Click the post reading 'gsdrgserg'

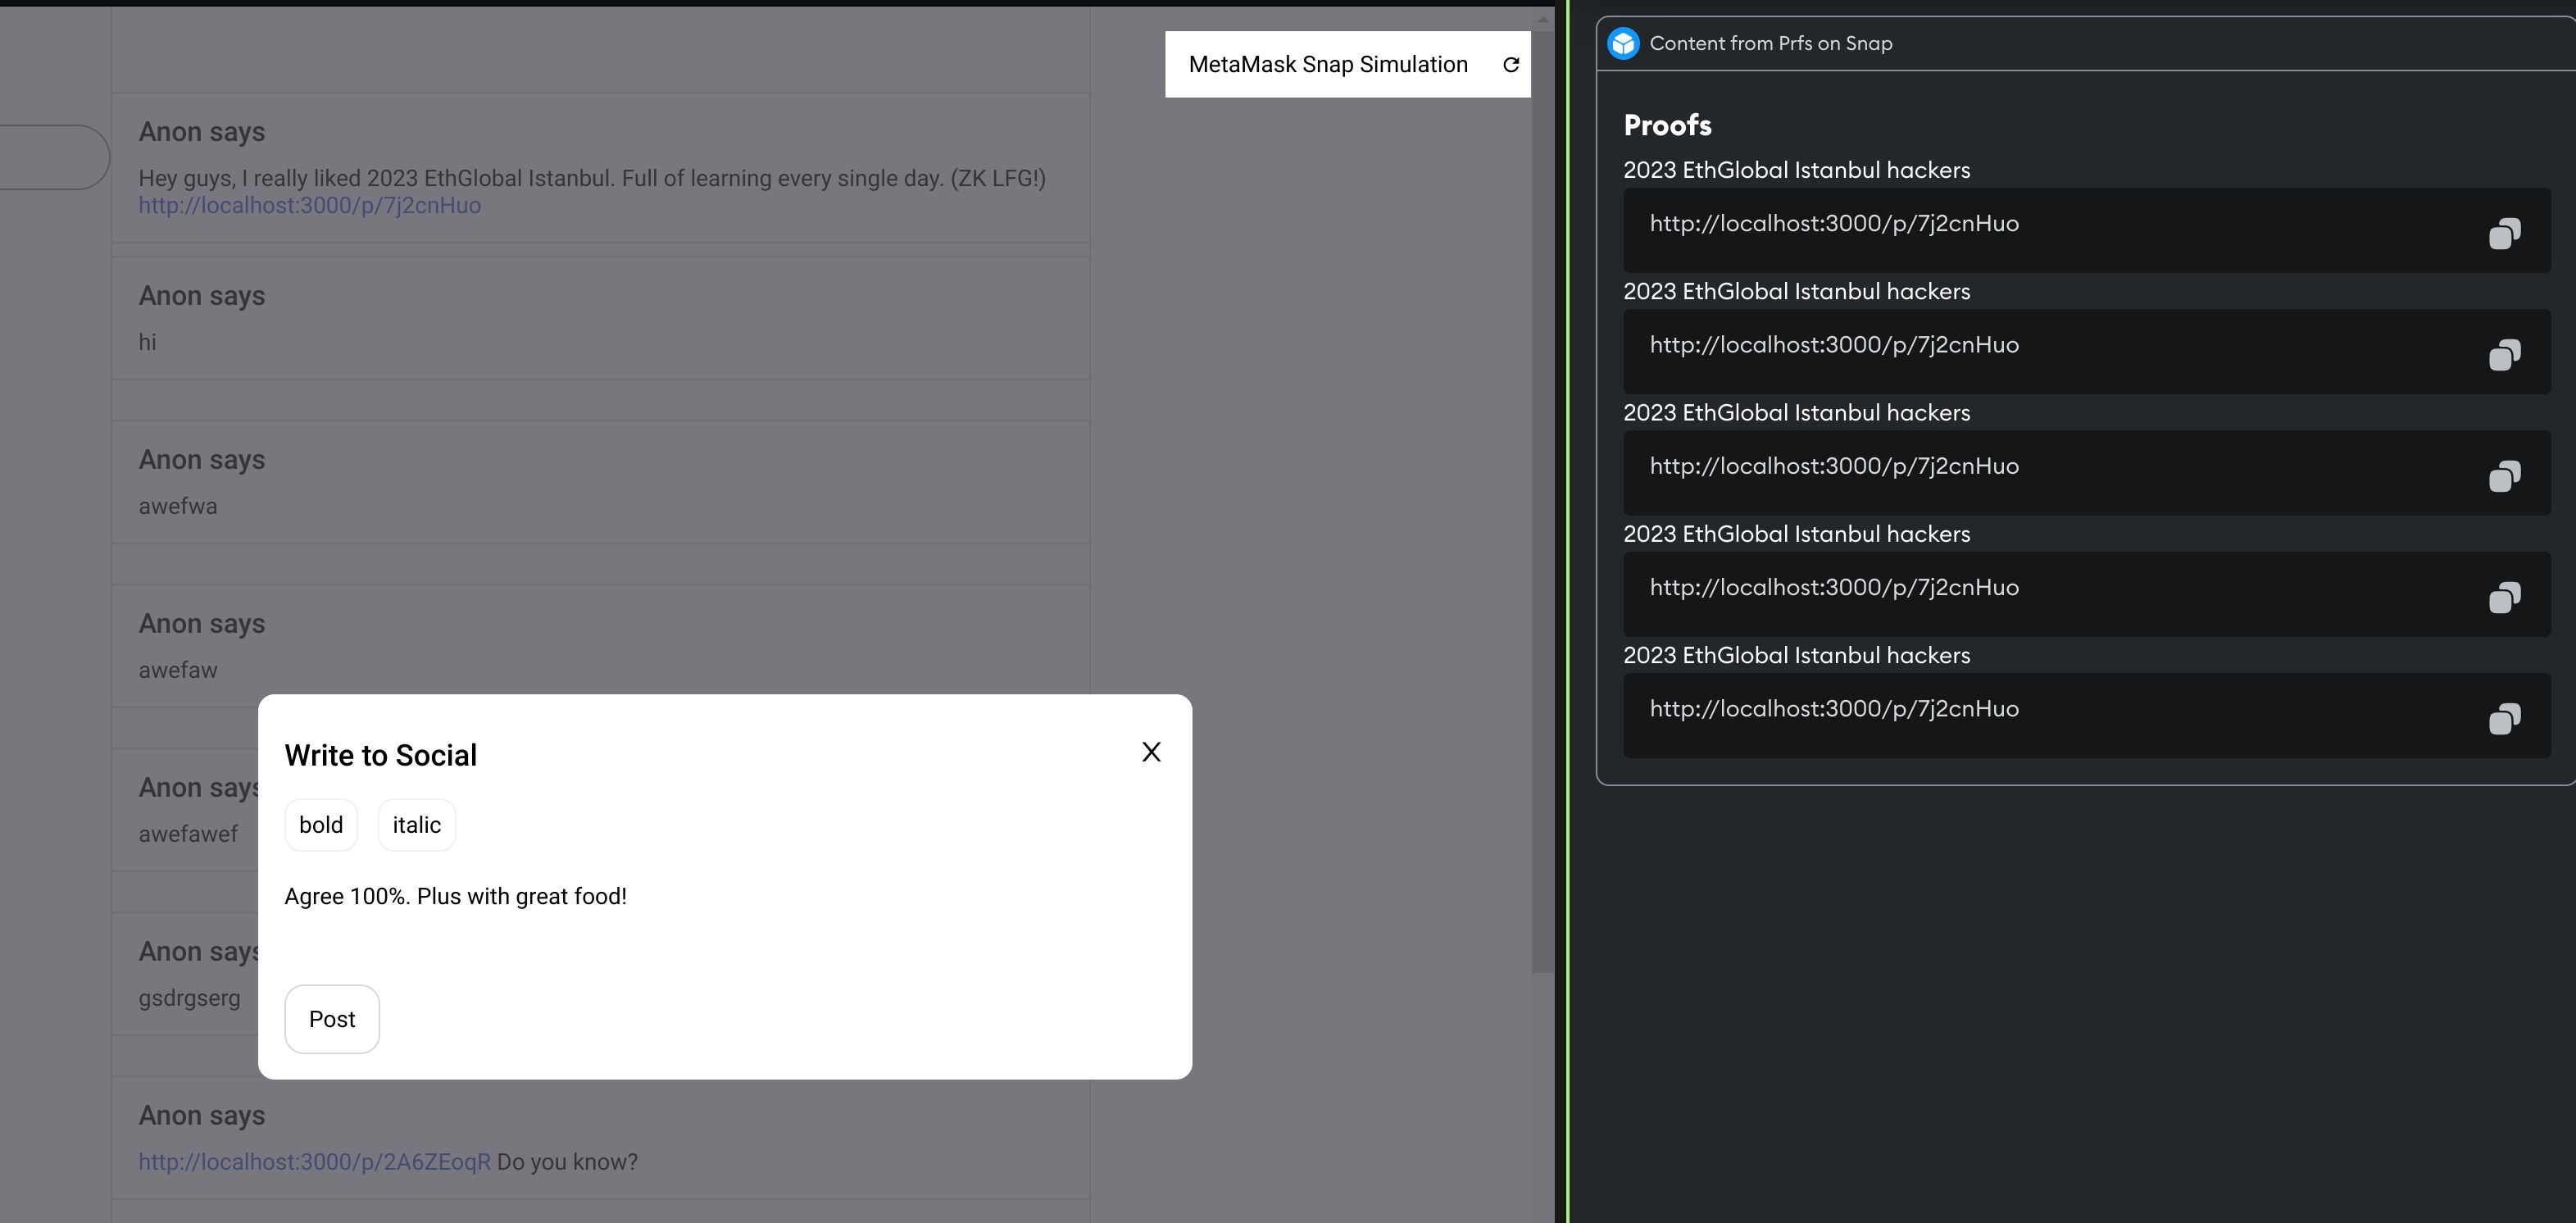189,998
